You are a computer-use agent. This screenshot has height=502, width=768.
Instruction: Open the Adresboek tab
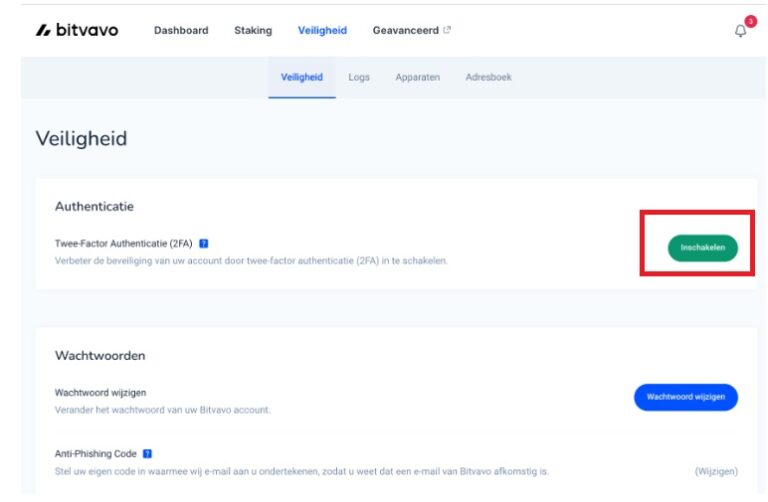[x=488, y=77]
